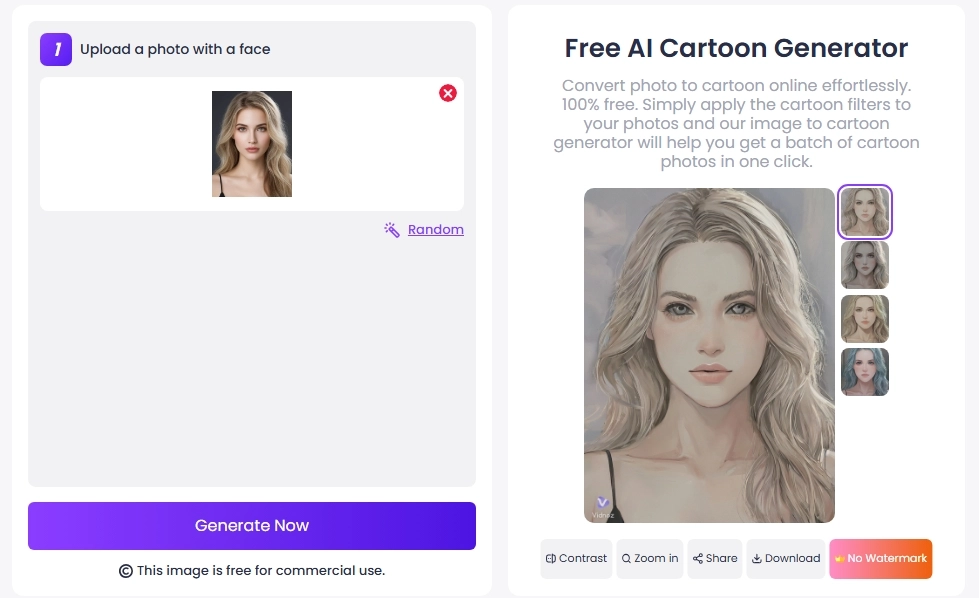Click the crown icon on No Watermark

tap(840, 559)
